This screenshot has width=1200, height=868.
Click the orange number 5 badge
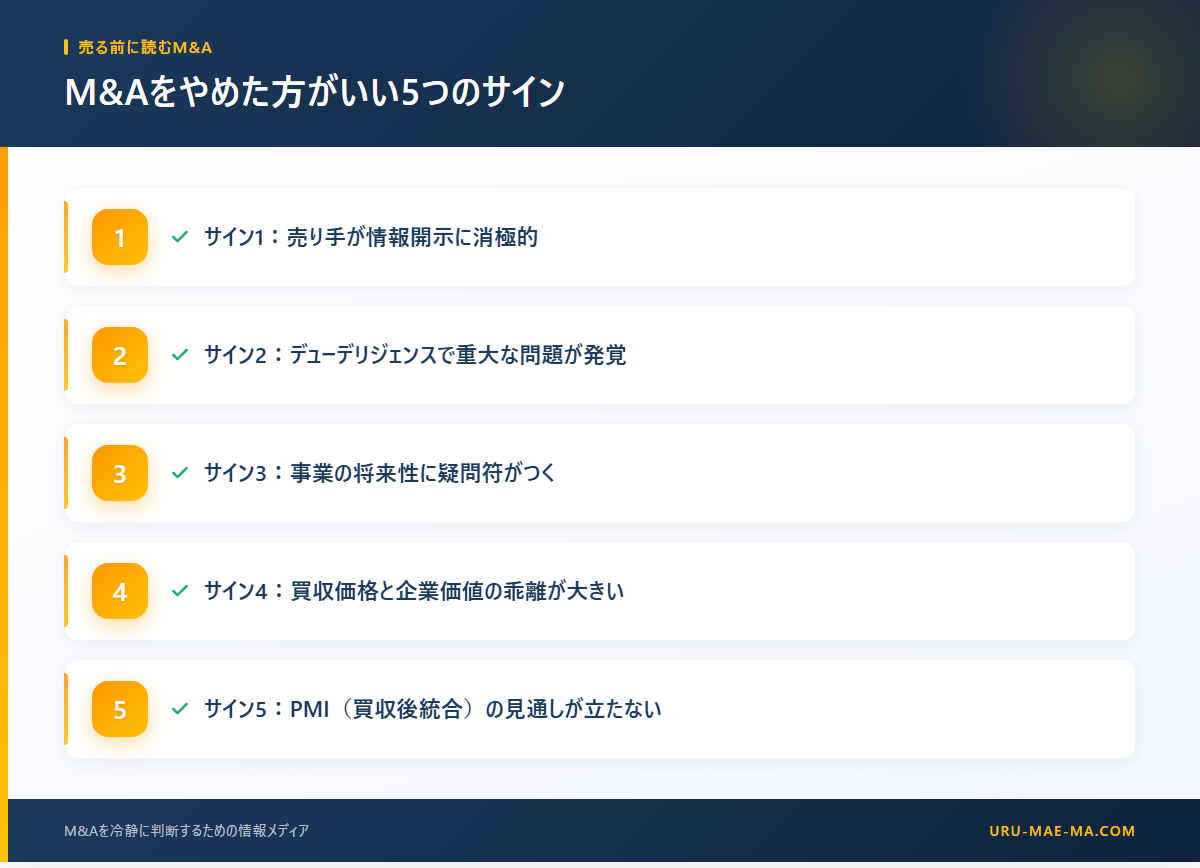(x=120, y=709)
